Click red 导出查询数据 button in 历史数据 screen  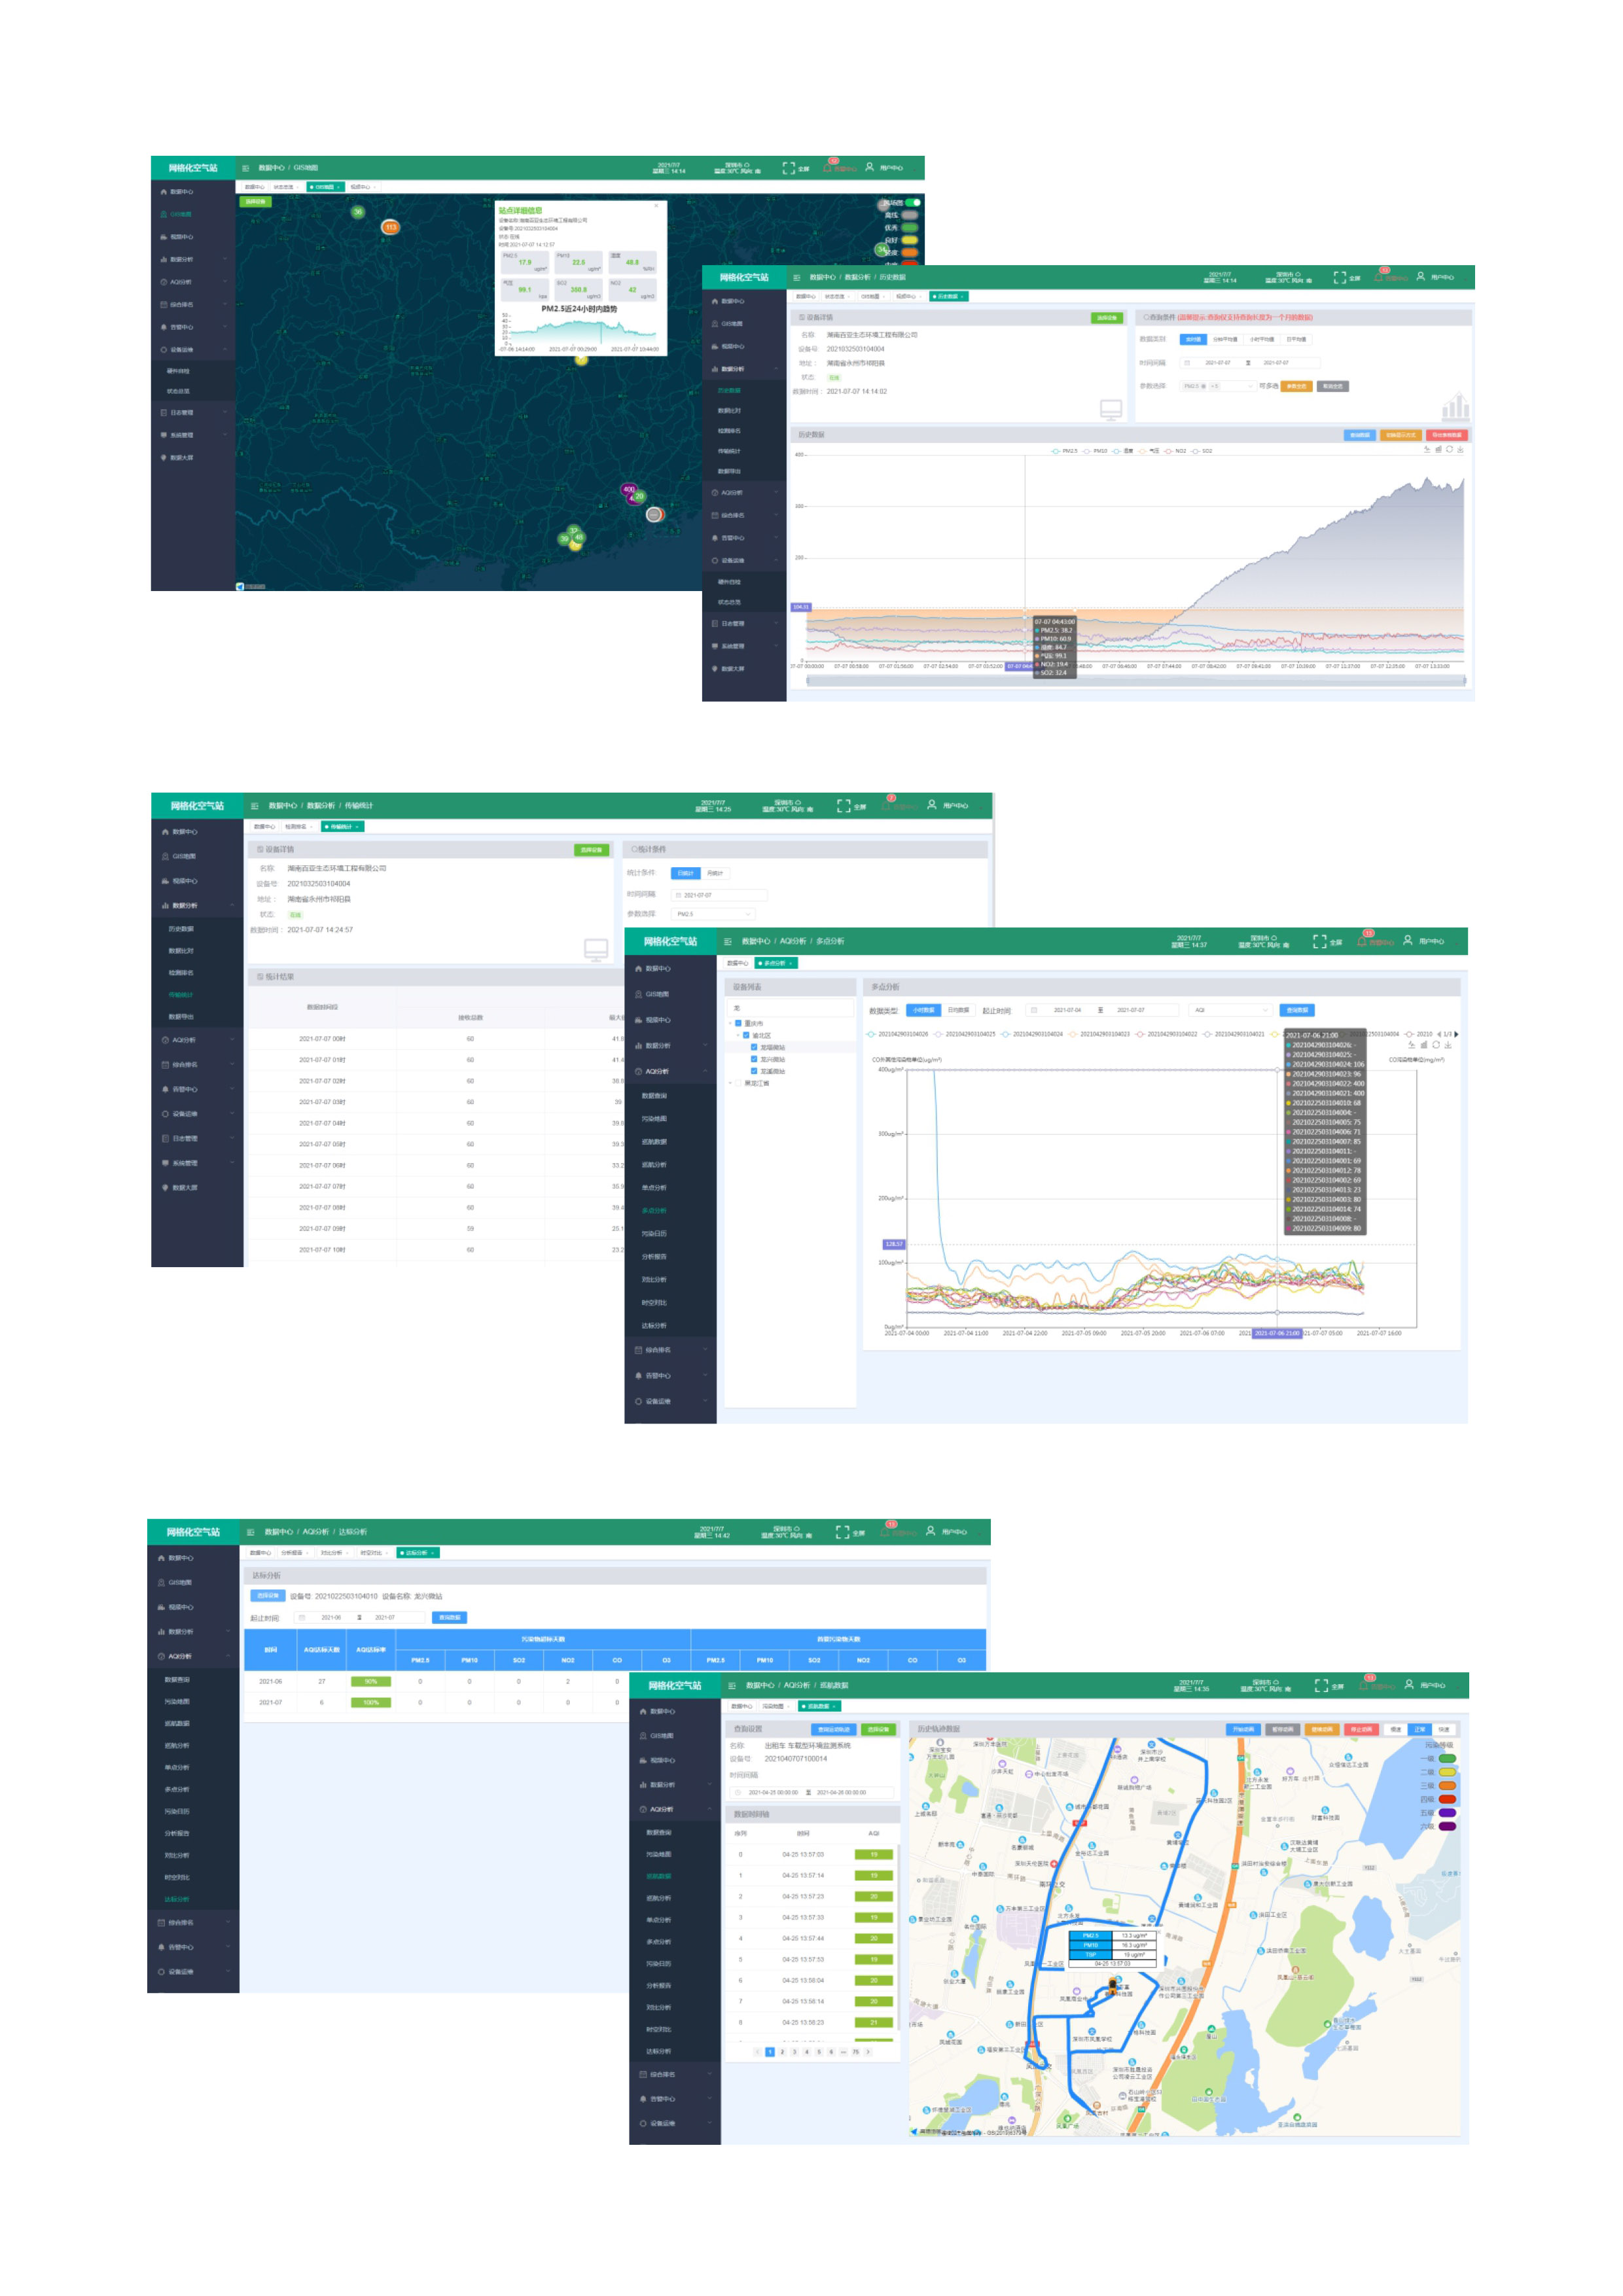click(1446, 435)
